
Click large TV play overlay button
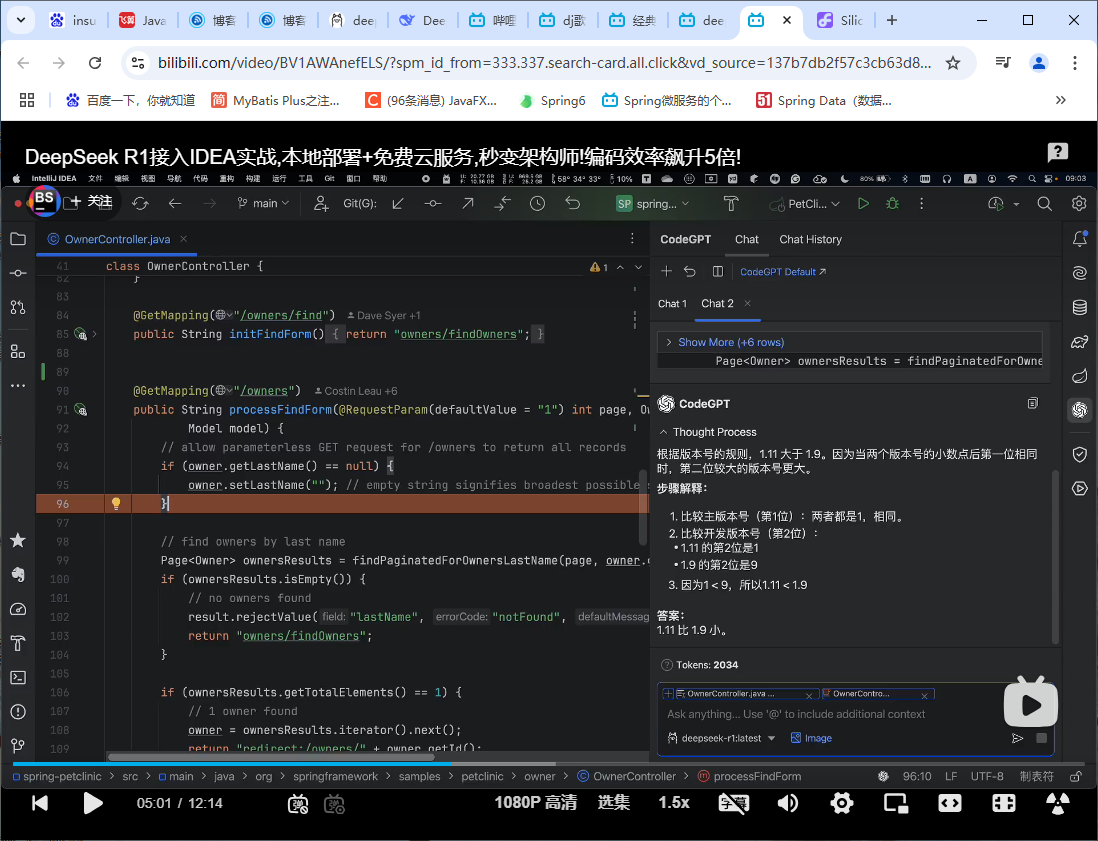tap(1030, 703)
